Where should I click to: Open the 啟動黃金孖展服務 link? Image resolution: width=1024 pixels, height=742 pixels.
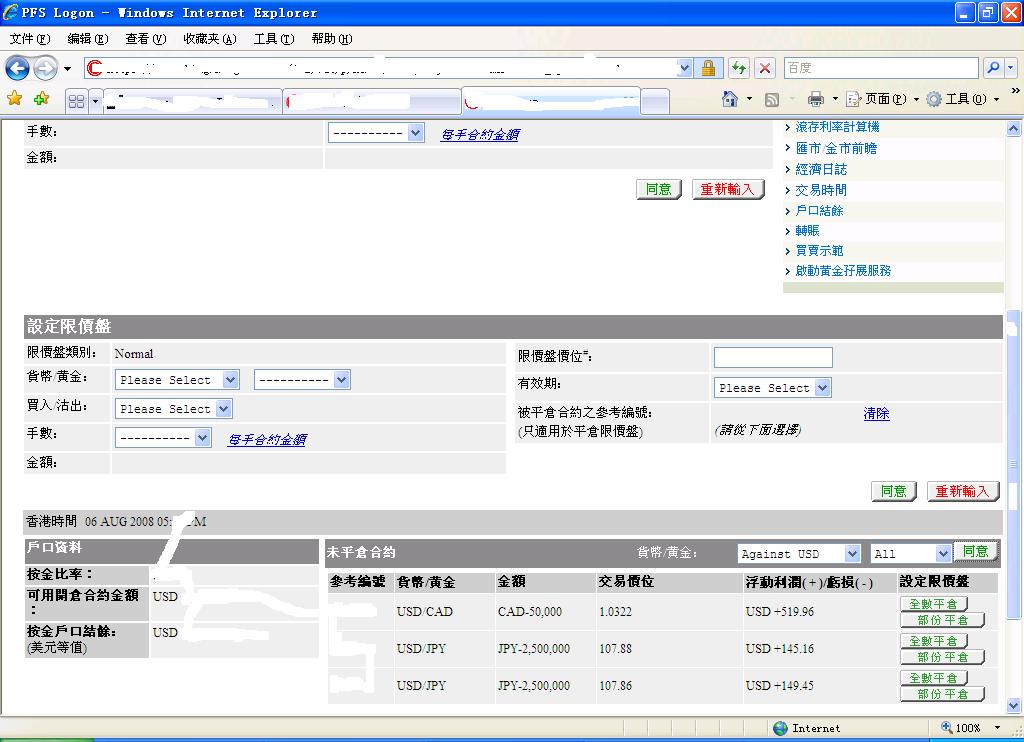(x=842, y=270)
